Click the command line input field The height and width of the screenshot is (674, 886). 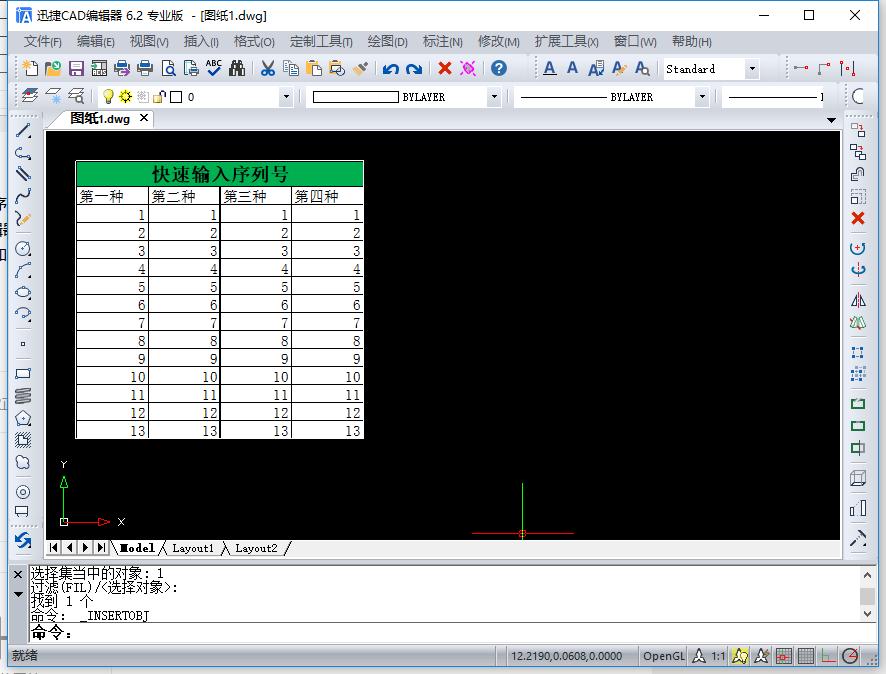point(440,633)
